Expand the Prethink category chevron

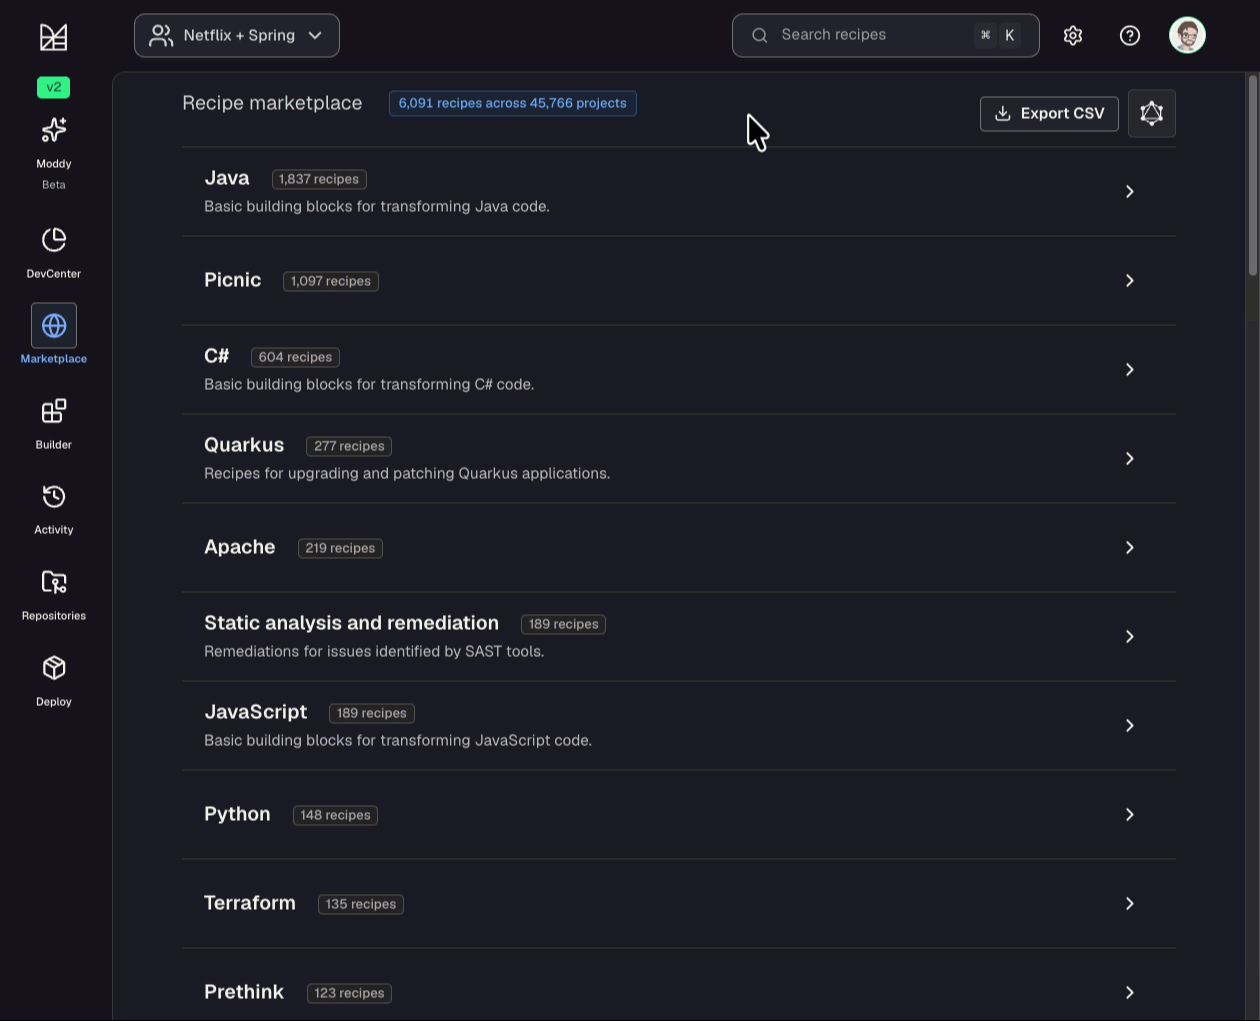coord(1130,992)
